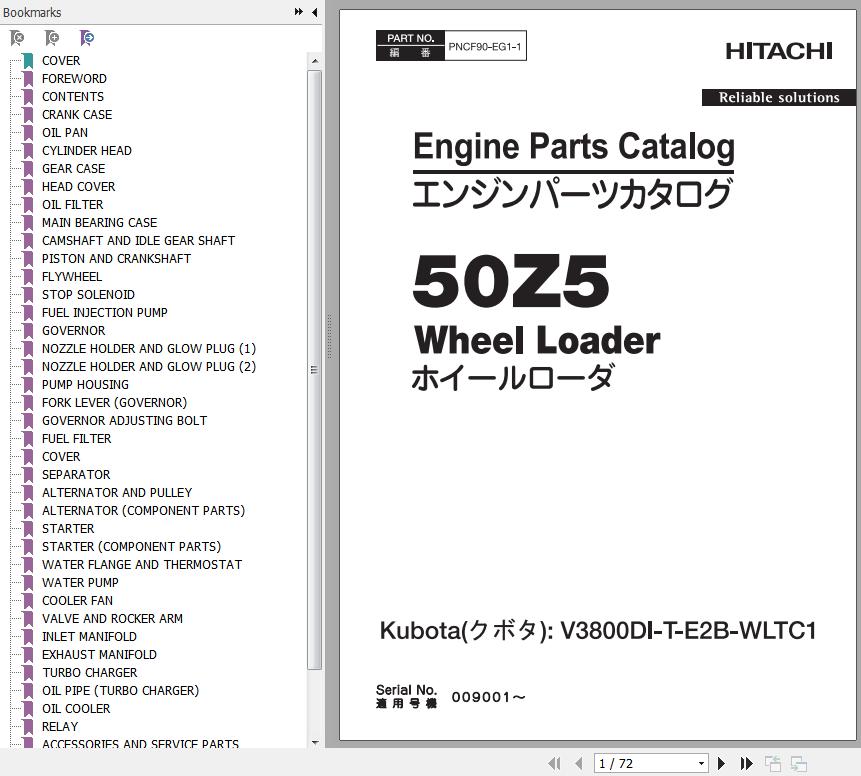Open NOZZLE HOLDER AND GLOW PLUG (2)
This screenshot has height=776, width=861.
(149, 367)
